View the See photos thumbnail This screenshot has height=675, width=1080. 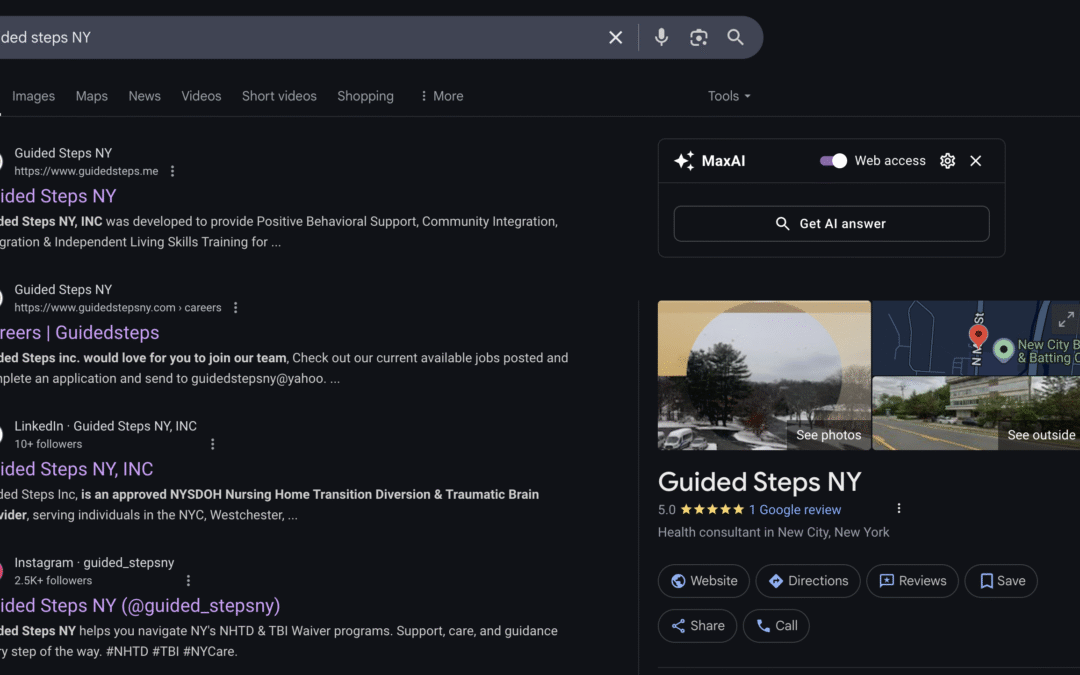point(764,375)
